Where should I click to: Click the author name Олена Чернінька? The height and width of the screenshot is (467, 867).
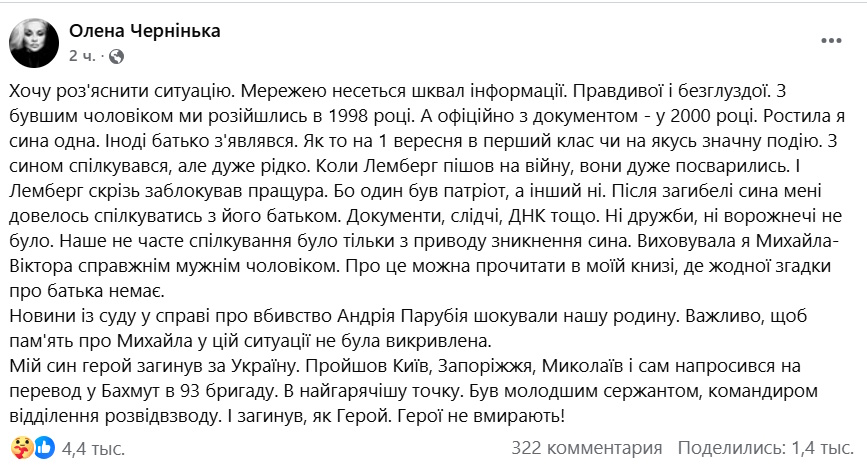(x=144, y=31)
